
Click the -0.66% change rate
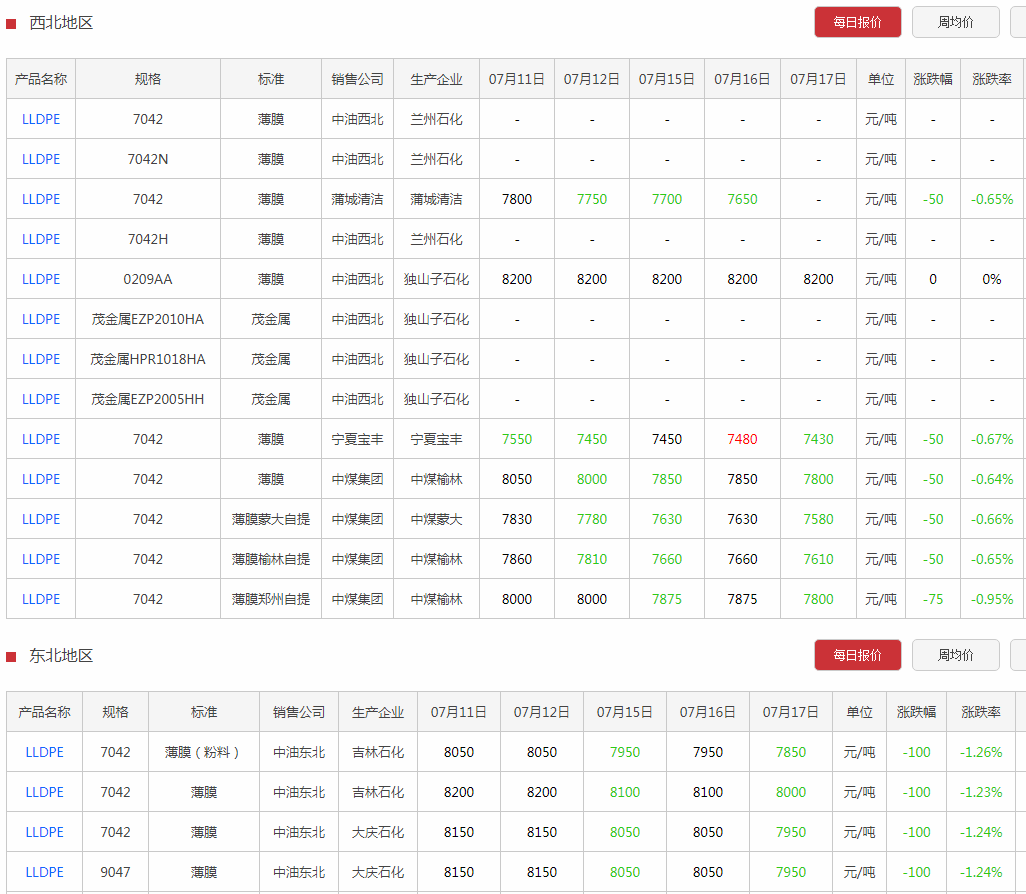[x=992, y=518]
